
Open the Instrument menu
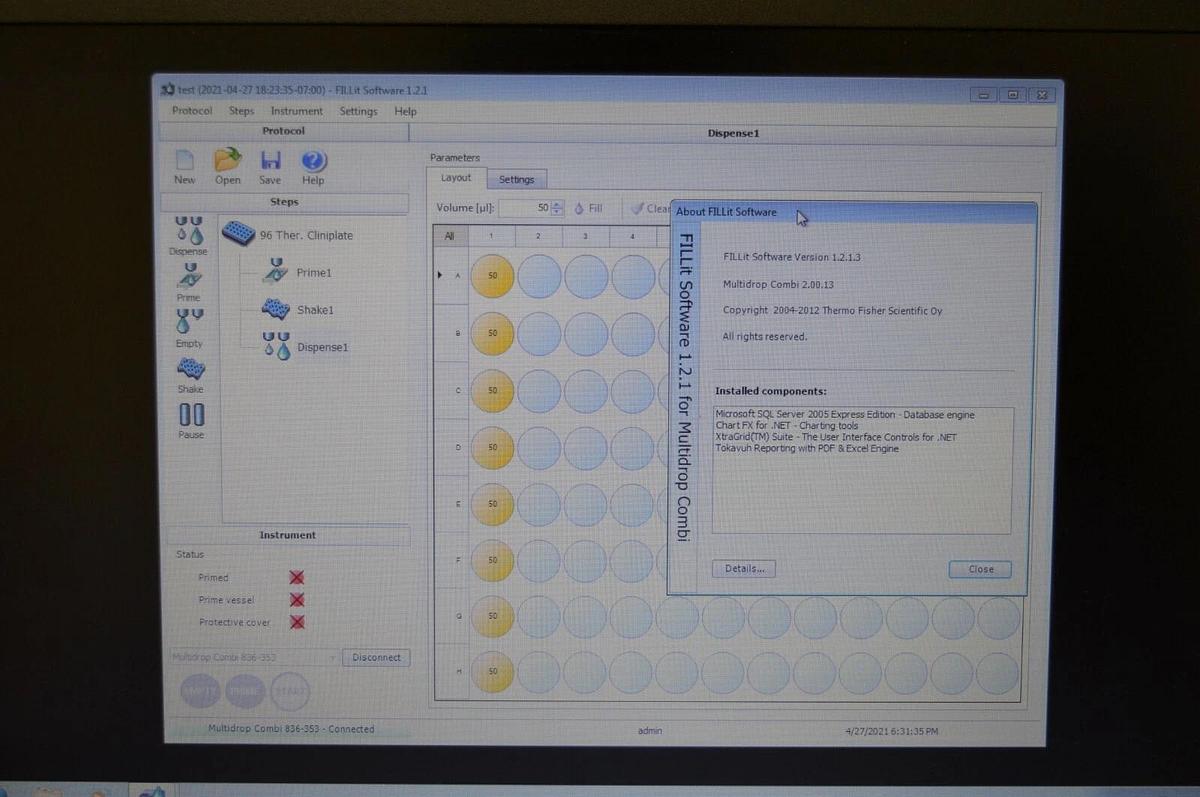[x=296, y=111]
